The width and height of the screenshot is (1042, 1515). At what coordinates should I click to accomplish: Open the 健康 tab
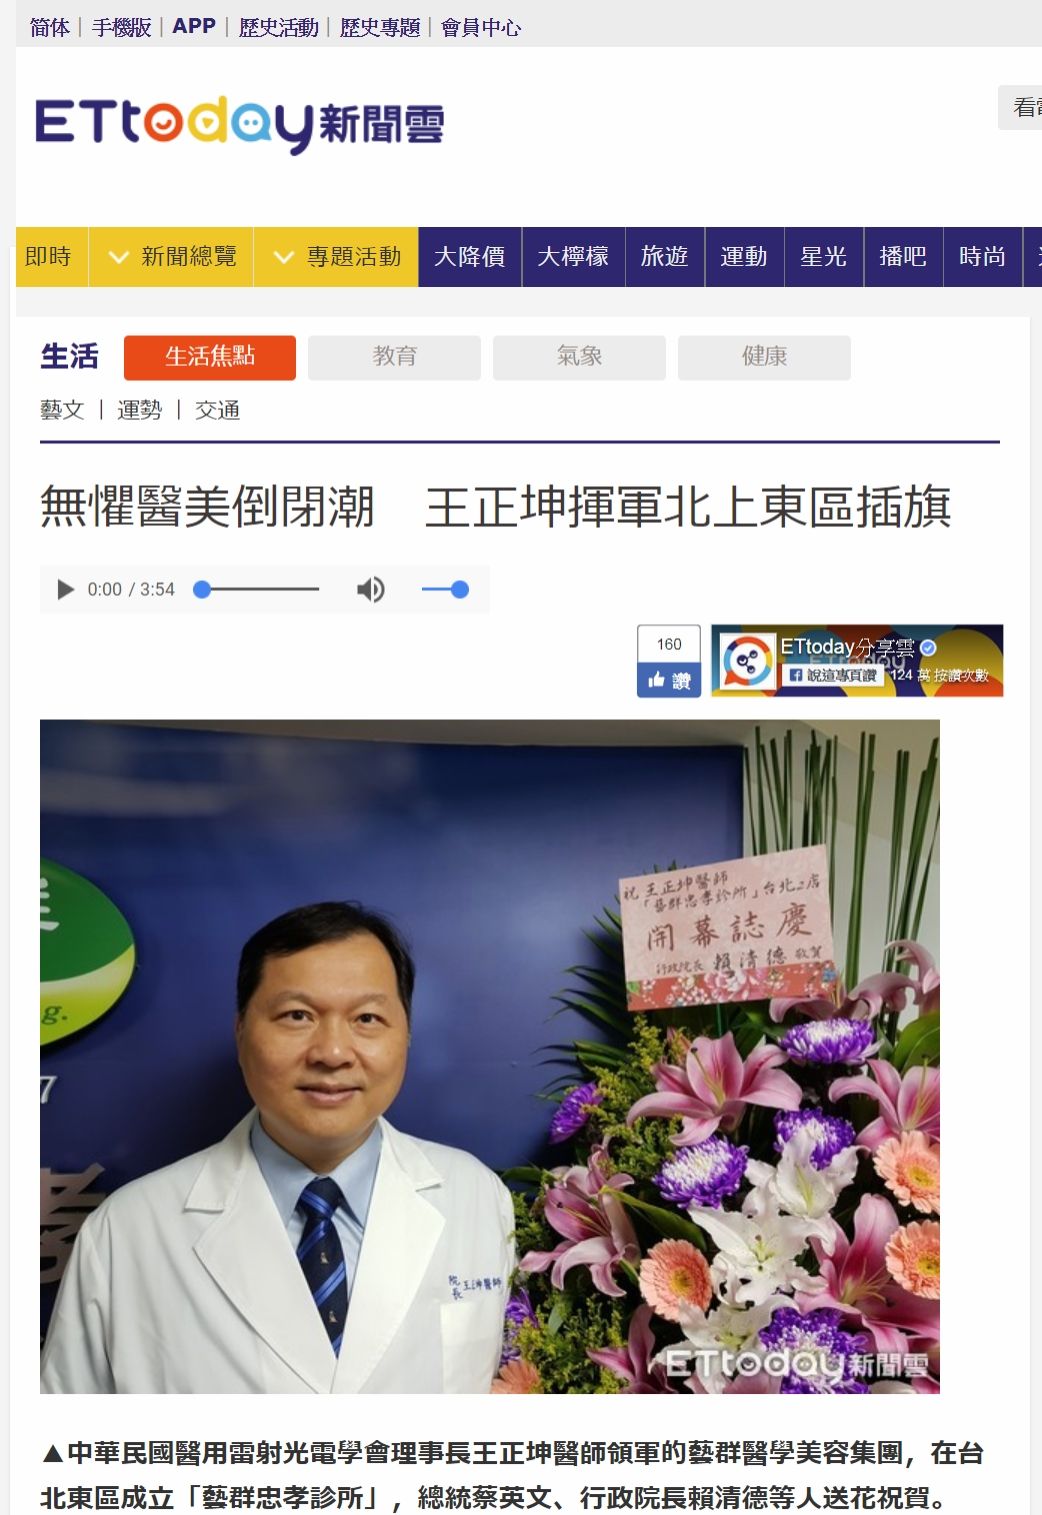pyautogui.click(x=764, y=357)
